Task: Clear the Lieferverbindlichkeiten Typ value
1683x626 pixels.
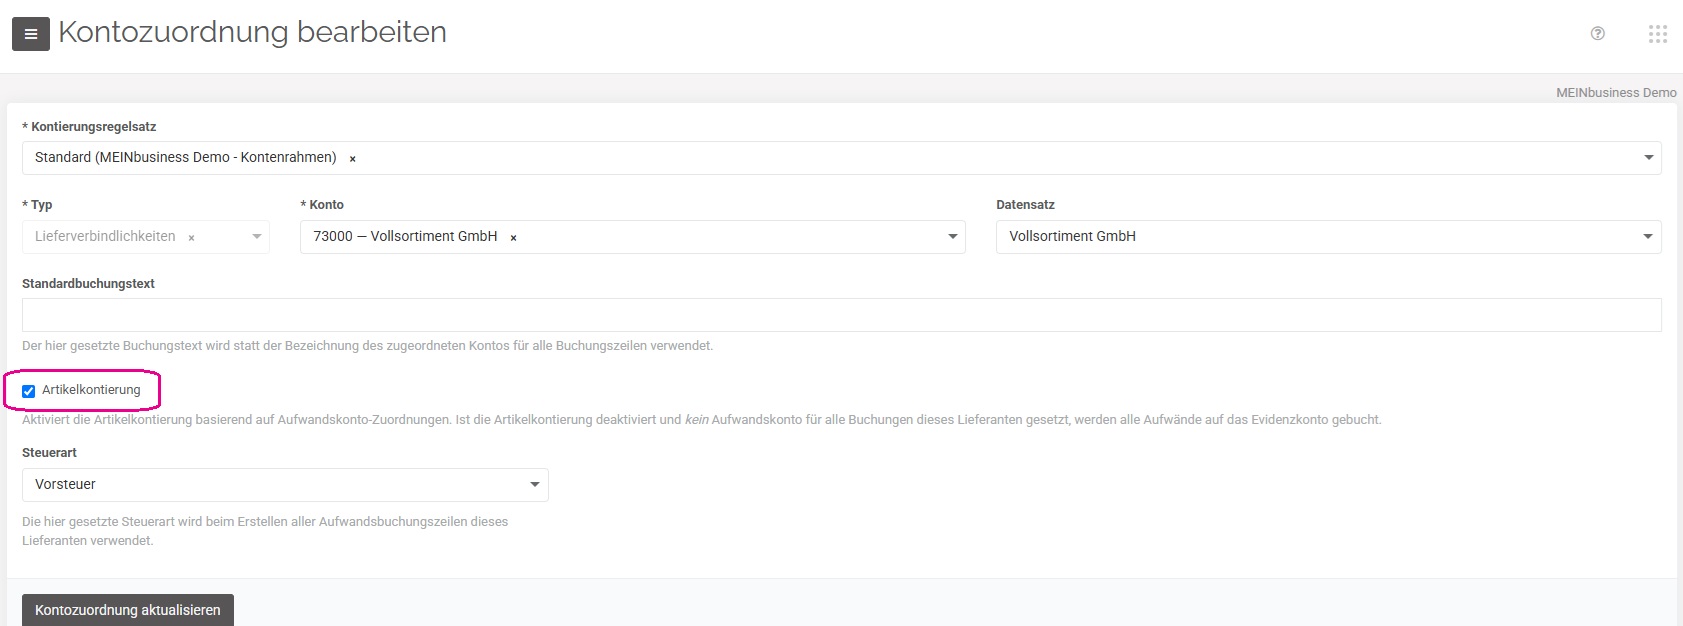Action: click(192, 237)
